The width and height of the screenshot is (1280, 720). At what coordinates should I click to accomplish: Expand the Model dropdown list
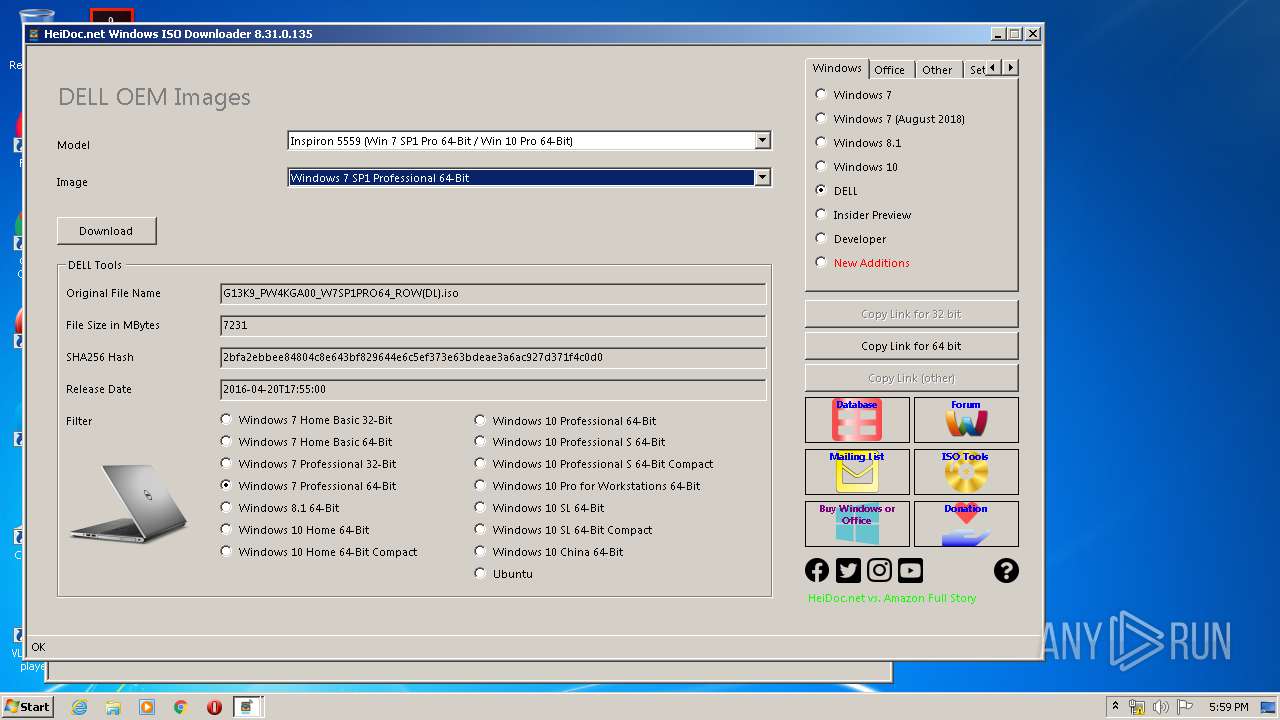763,141
